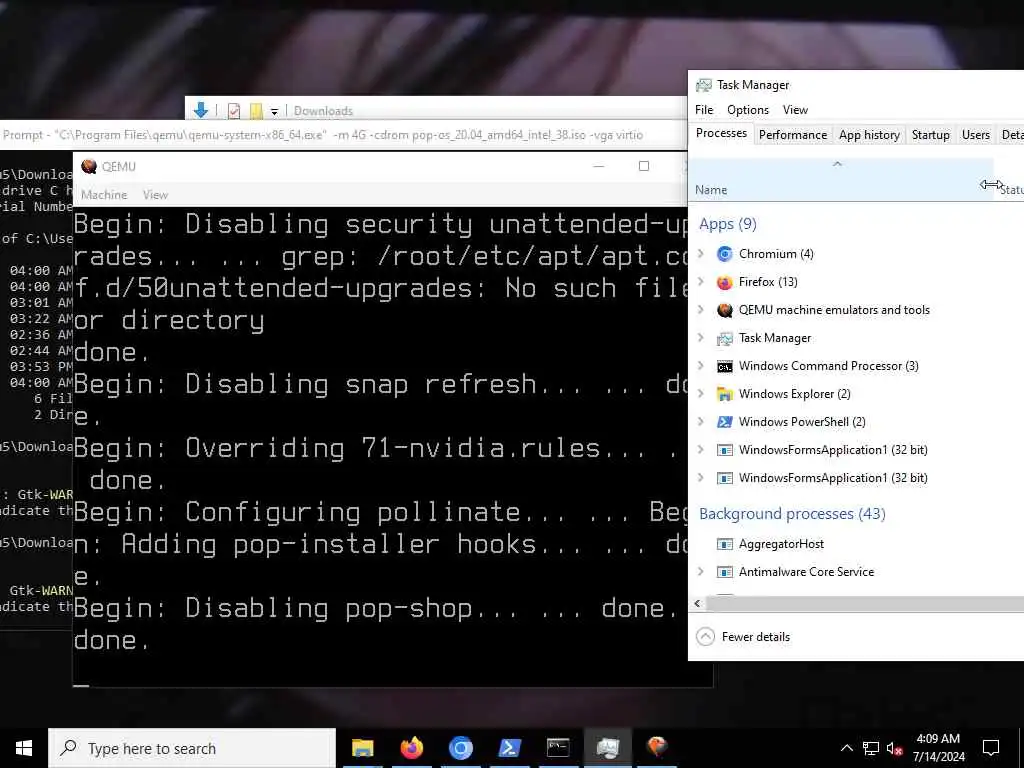Viewport: 1024px width, 768px height.
Task: Open the View menu in QEMU
Action: [x=155, y=195]
